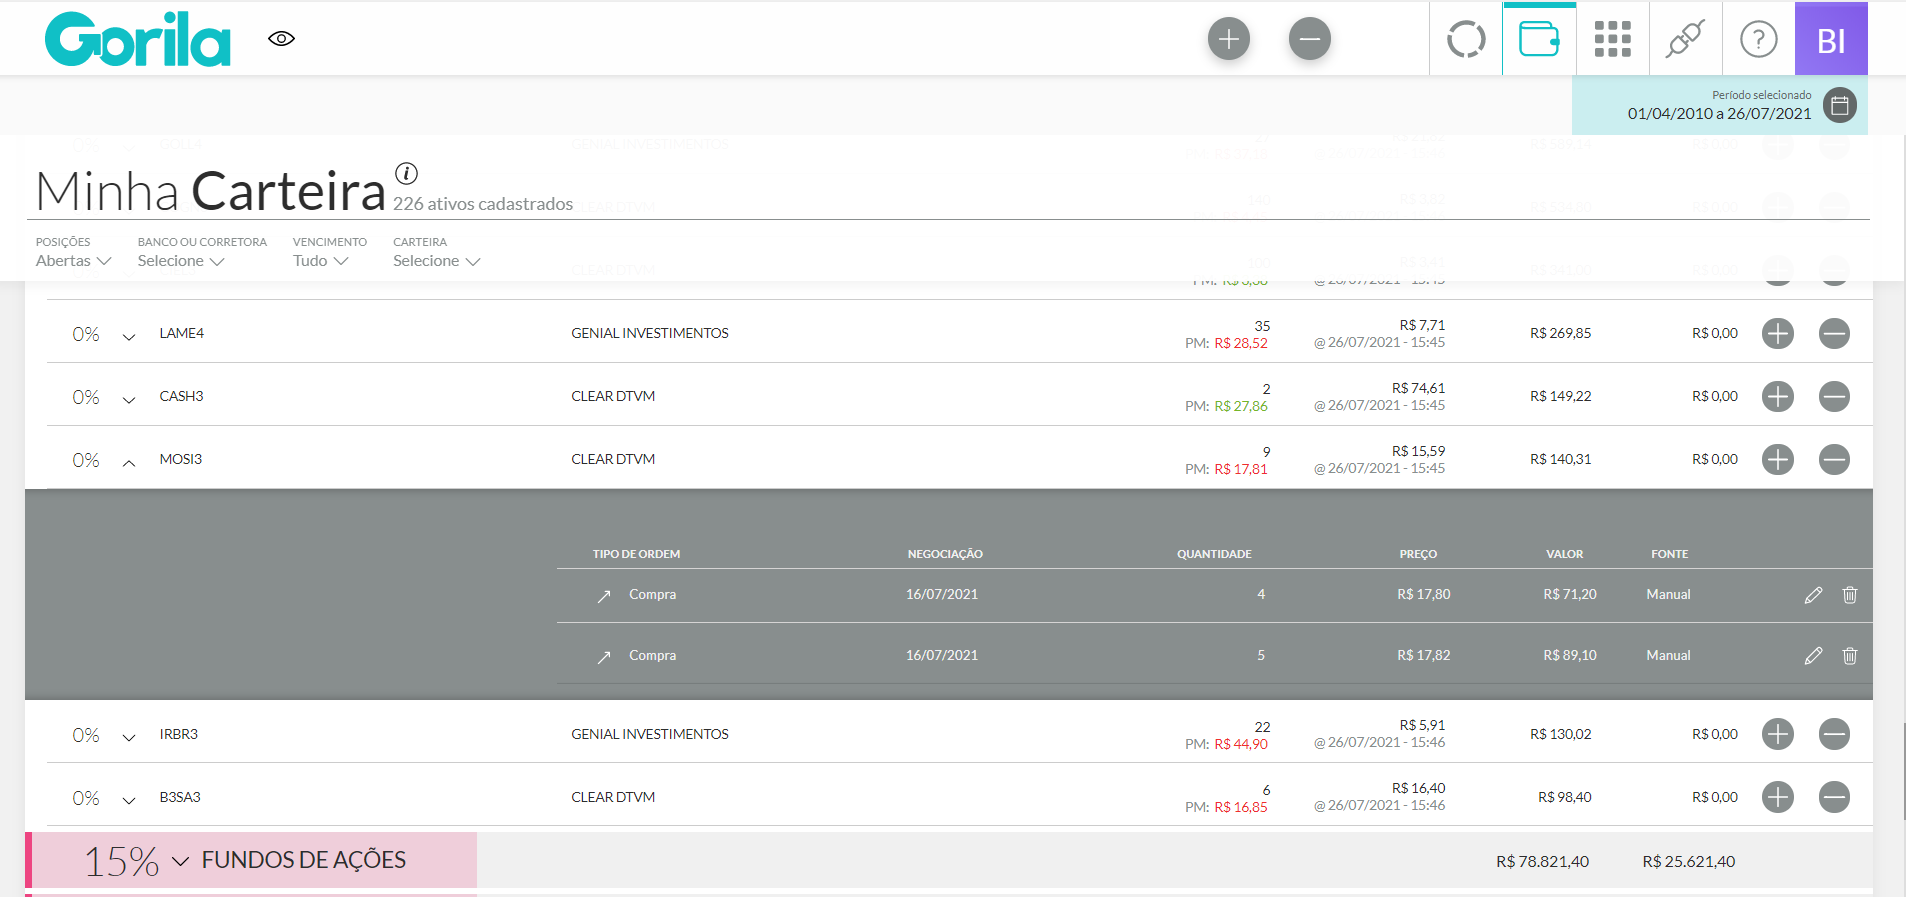Click plus button on B3SA3 row
The height and width of the screenshot is (897, 1906).
[x=1777, y=798]
